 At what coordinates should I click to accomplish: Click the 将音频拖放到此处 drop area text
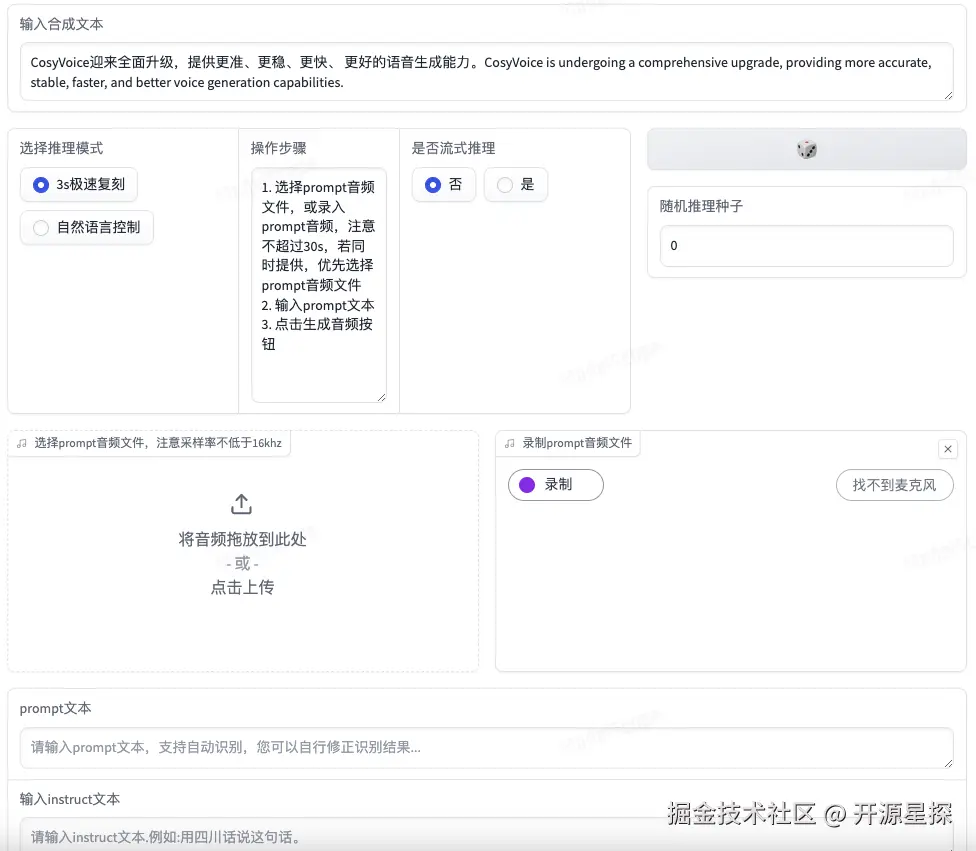(242, 539)
